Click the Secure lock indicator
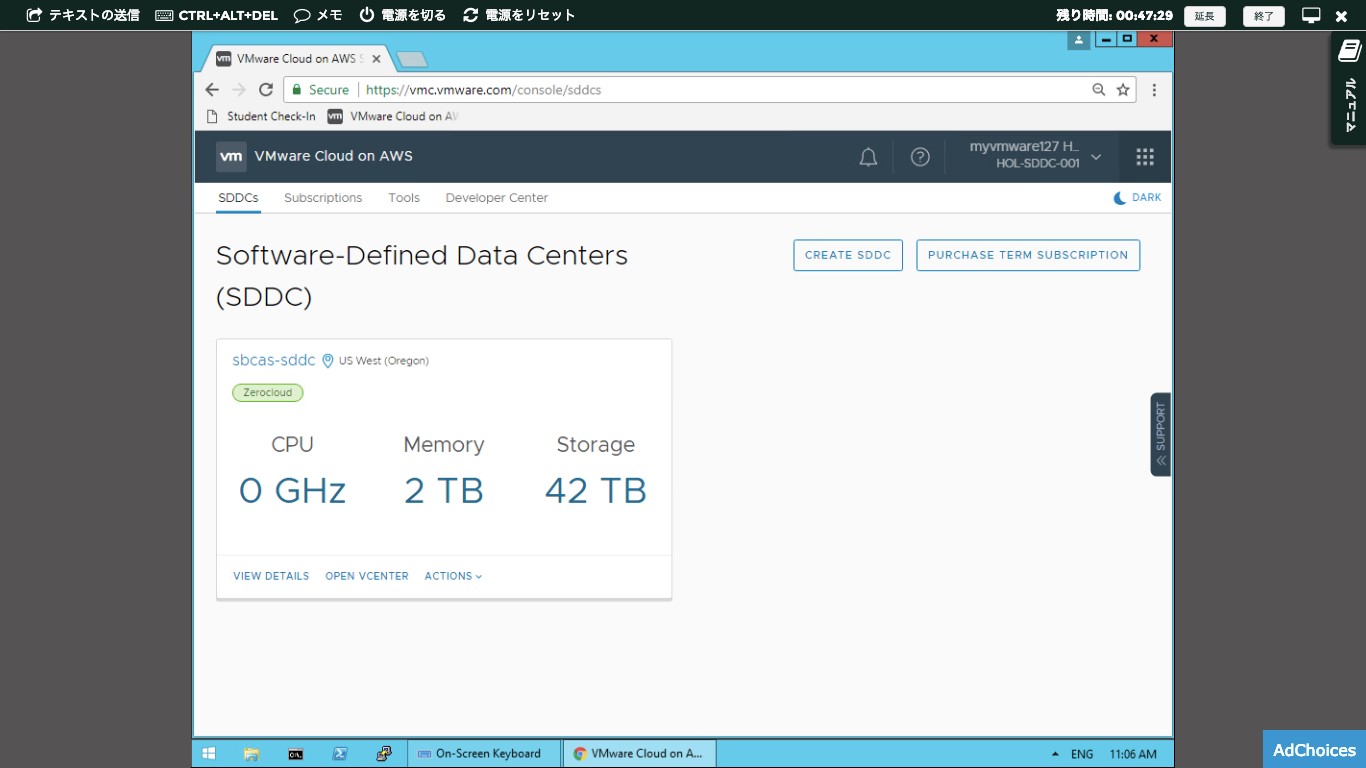 320,90
